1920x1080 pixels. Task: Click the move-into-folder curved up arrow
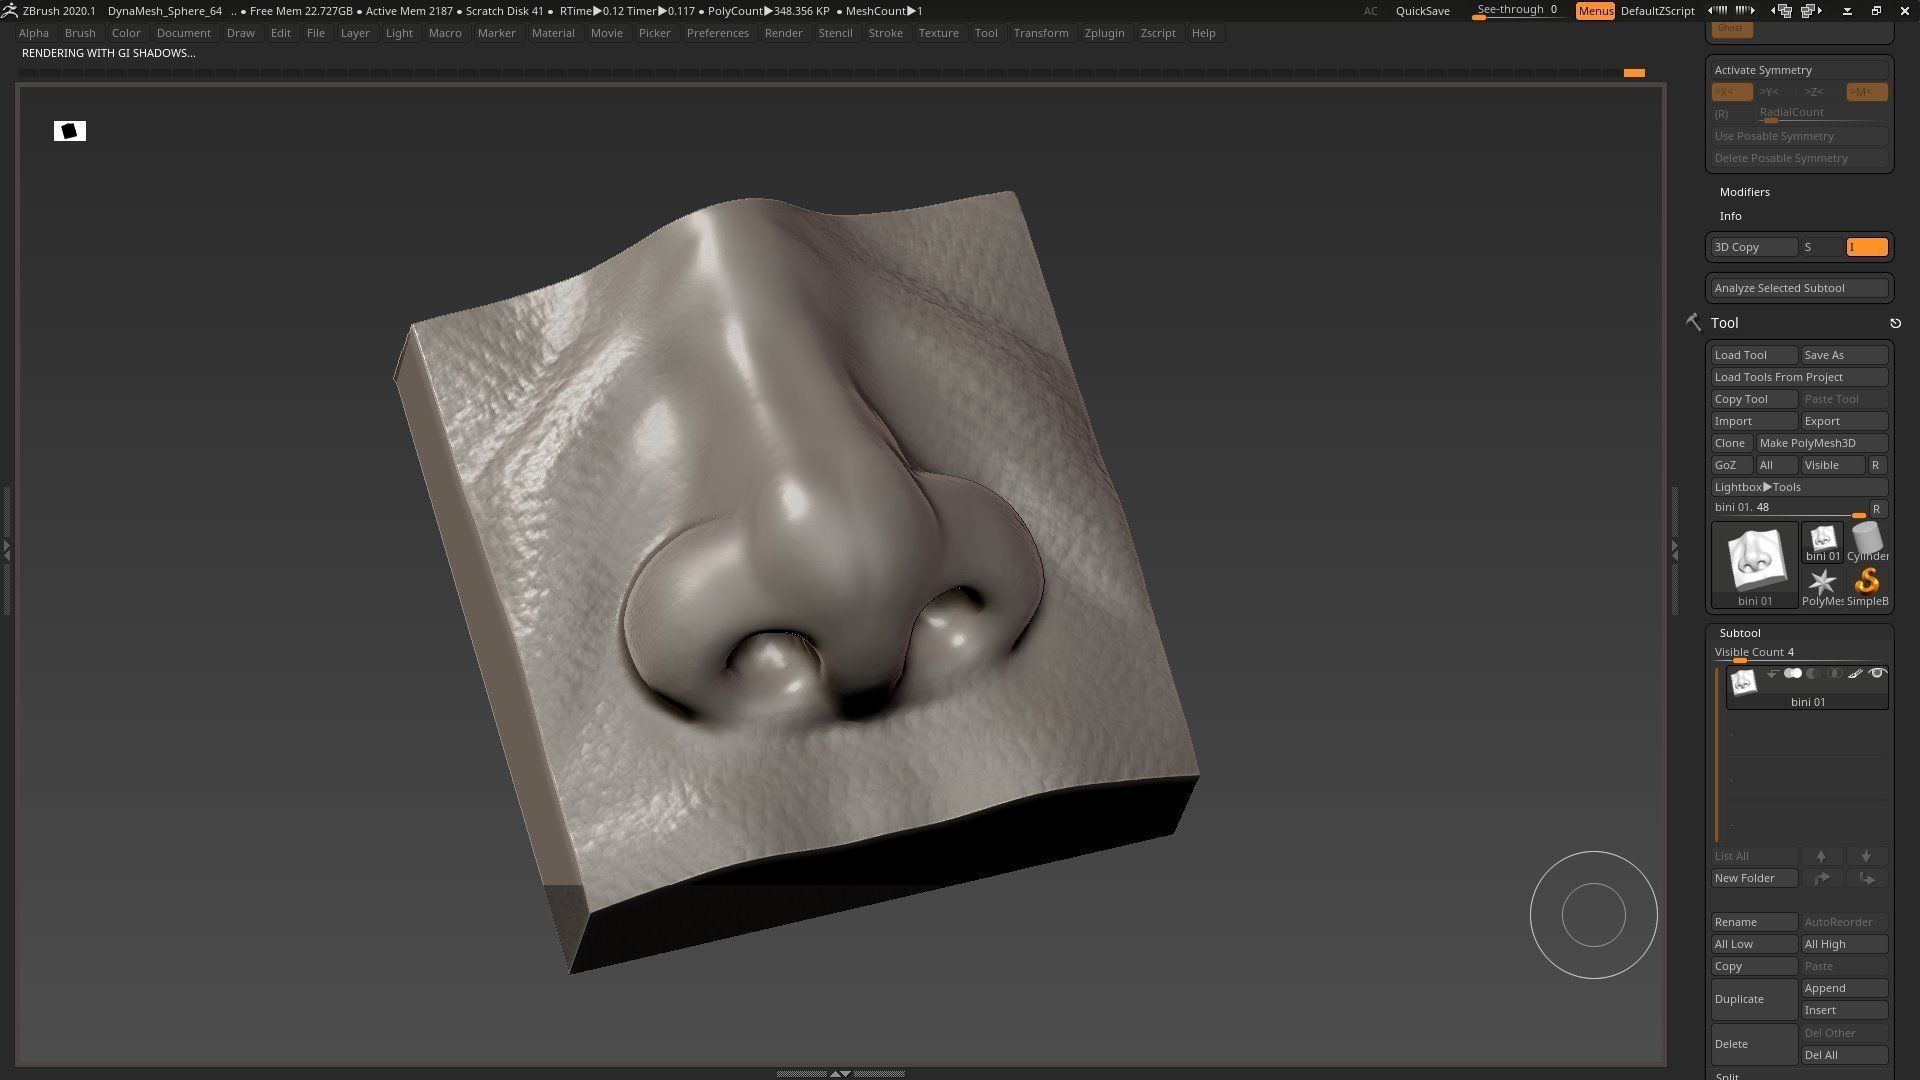(1822, 878)
